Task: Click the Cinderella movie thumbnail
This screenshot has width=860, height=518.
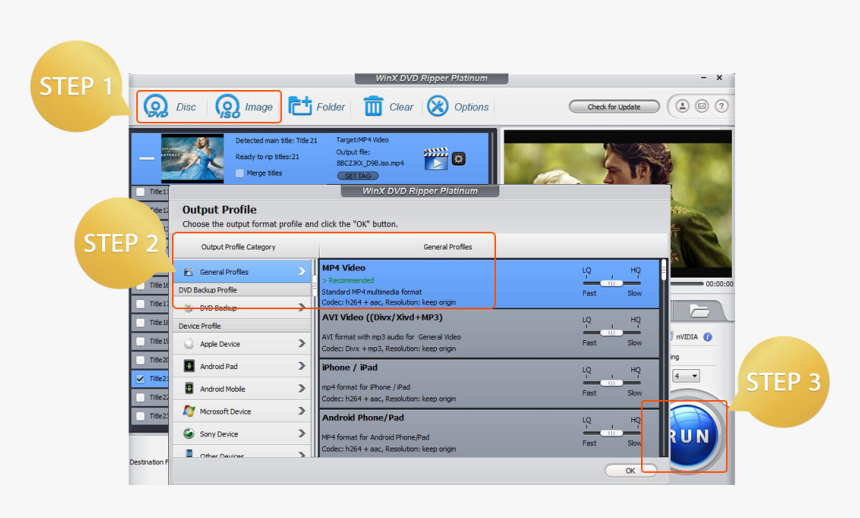Action: click(192, 158)
